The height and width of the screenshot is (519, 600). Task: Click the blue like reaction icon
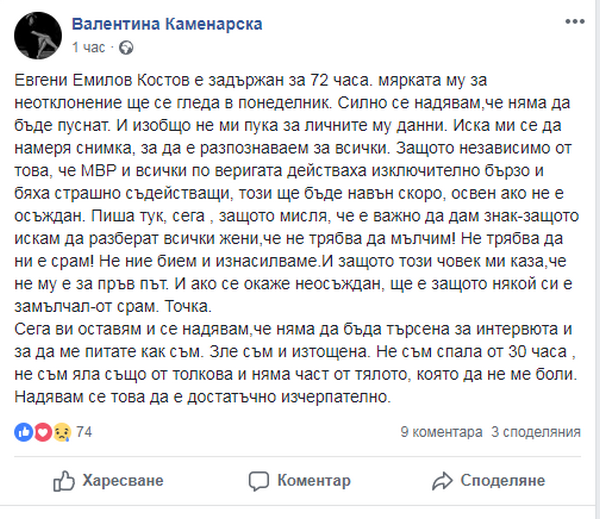pos(24,432)
